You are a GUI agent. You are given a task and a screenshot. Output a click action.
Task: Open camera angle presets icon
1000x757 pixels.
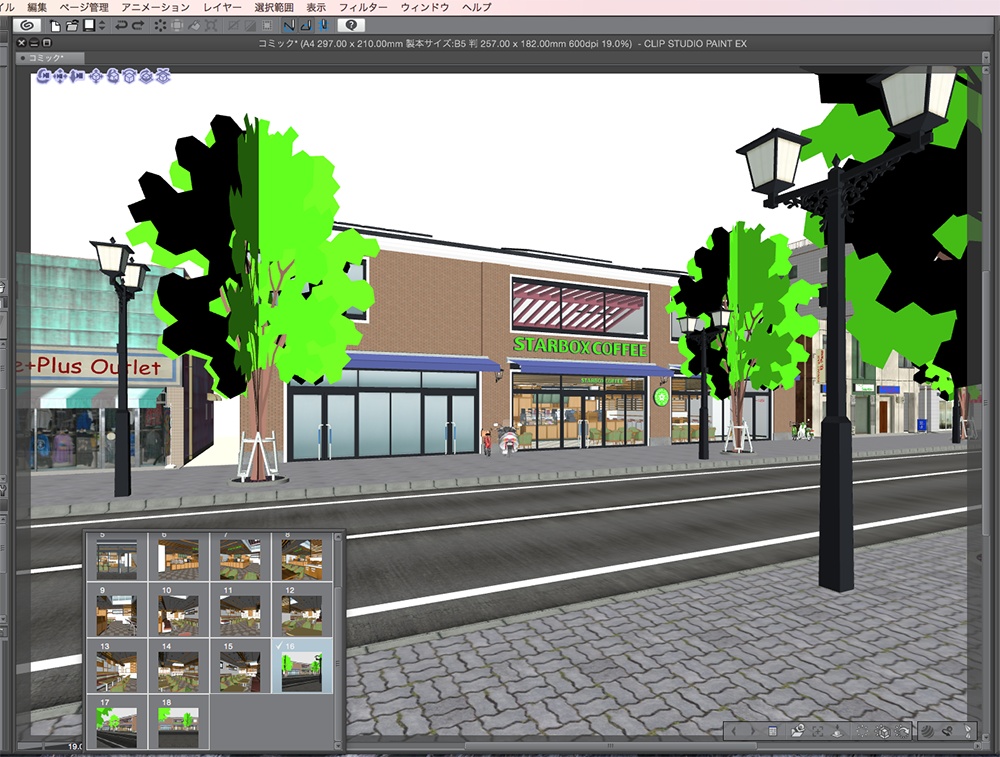point(797,731)
